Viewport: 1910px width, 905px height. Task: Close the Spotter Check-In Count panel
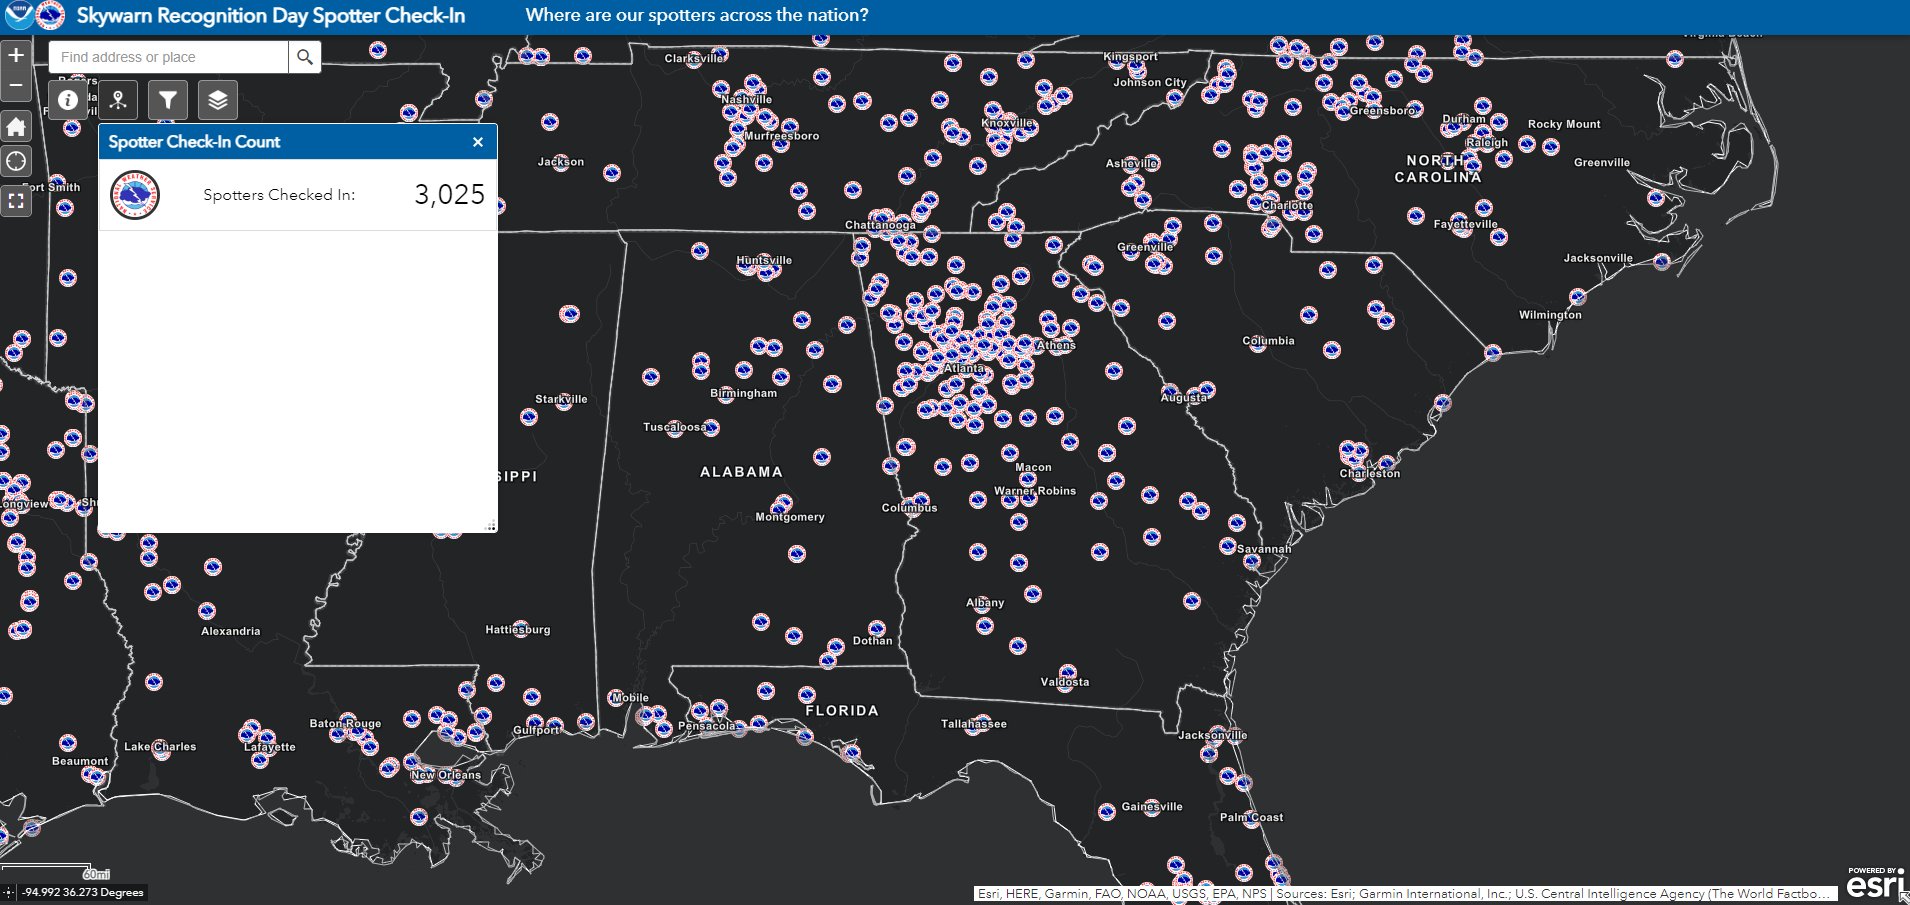pos(478,142)
